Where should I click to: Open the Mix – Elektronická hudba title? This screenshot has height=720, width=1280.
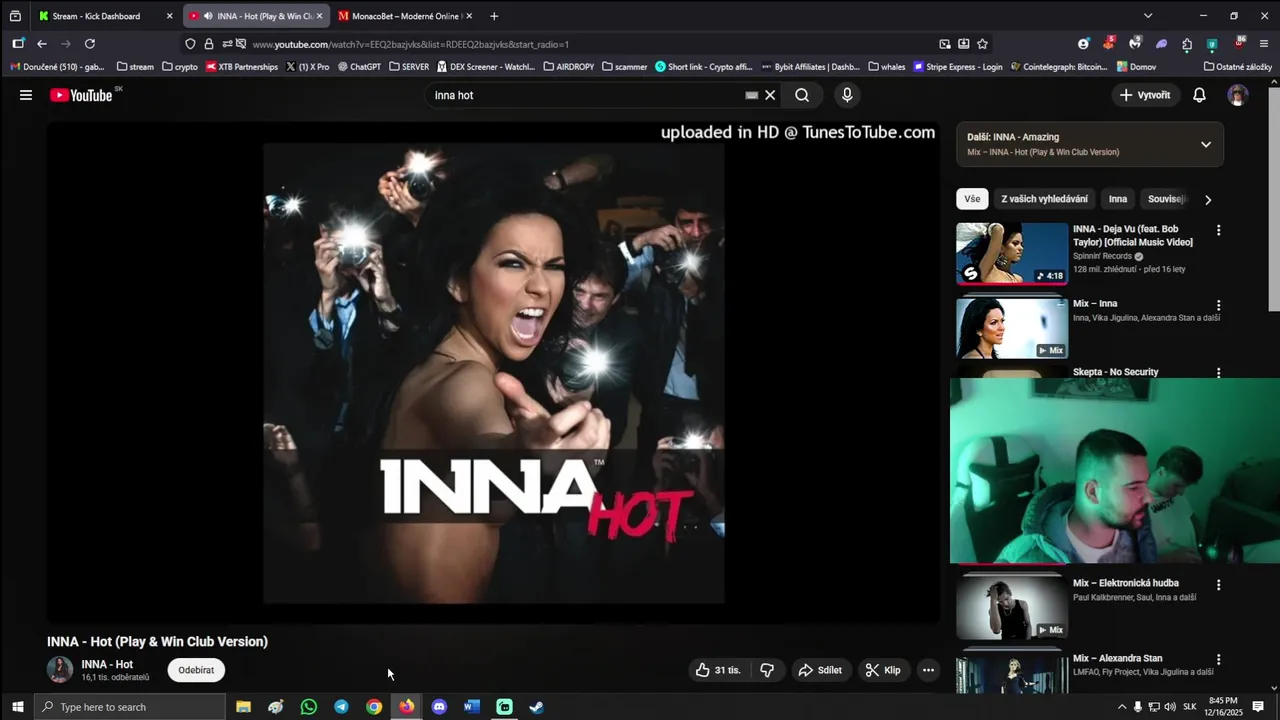[1125, 583]
